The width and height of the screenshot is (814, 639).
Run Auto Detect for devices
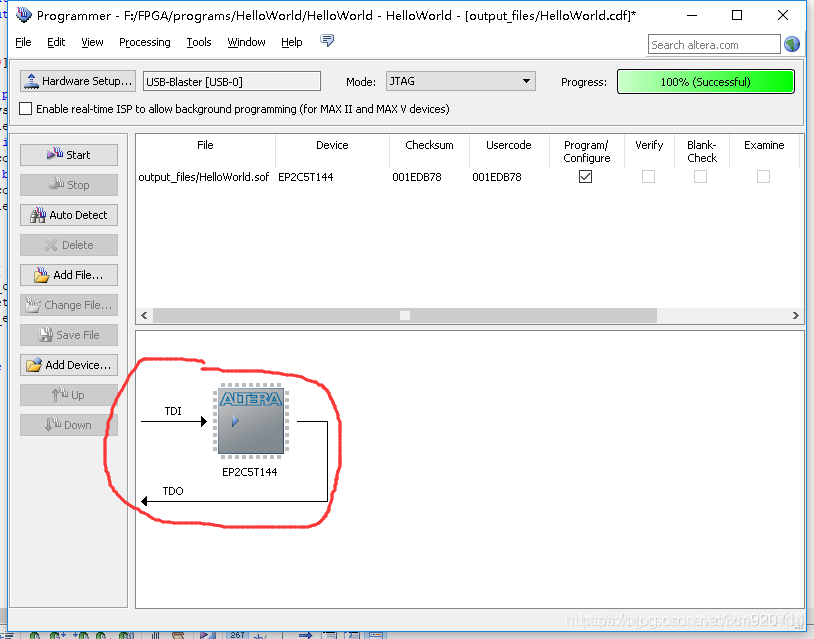pos(69,215)
